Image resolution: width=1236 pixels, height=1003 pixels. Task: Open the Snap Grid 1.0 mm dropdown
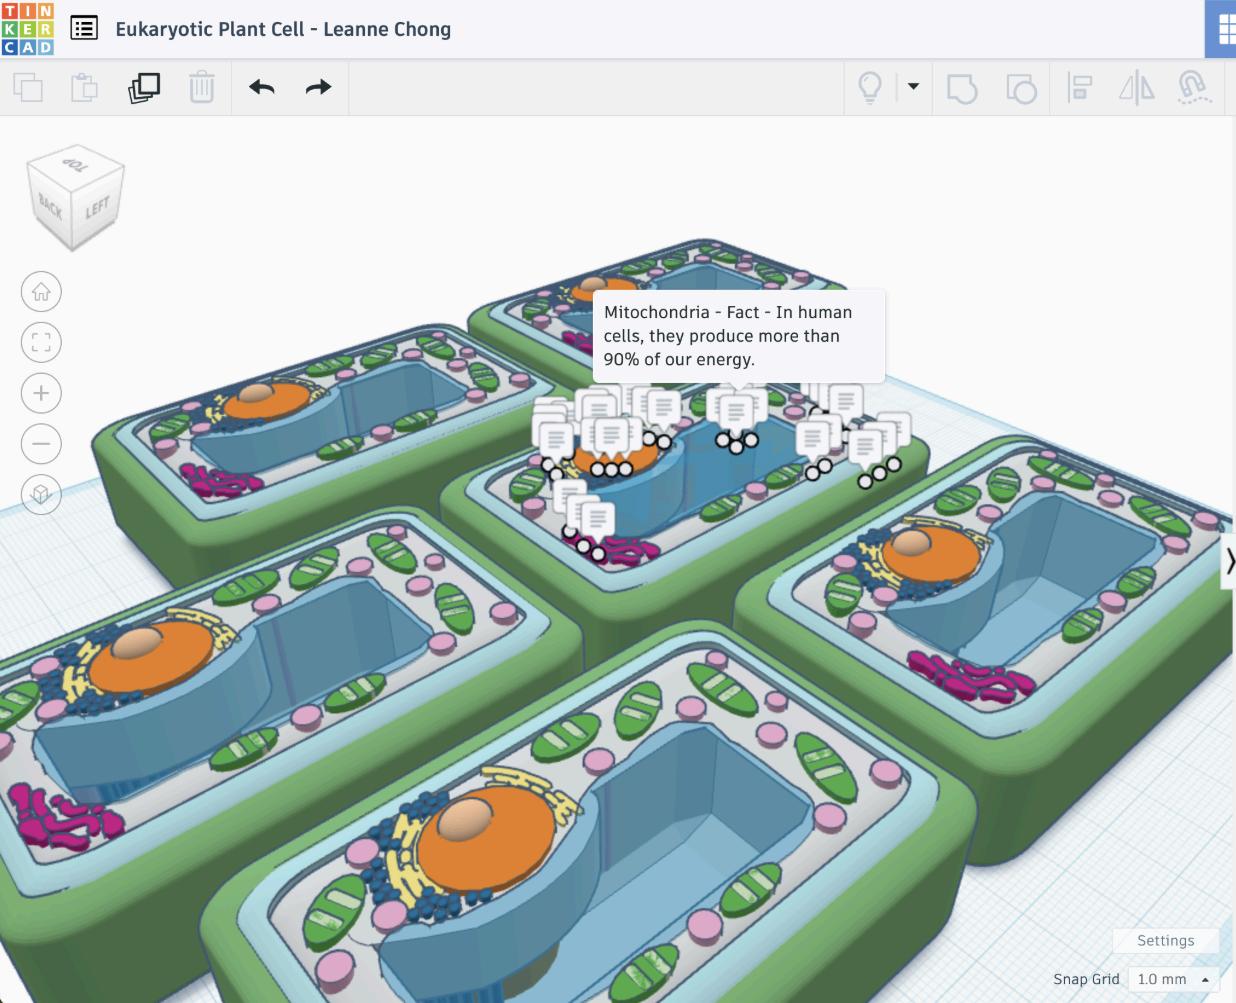coord(1176,979)
